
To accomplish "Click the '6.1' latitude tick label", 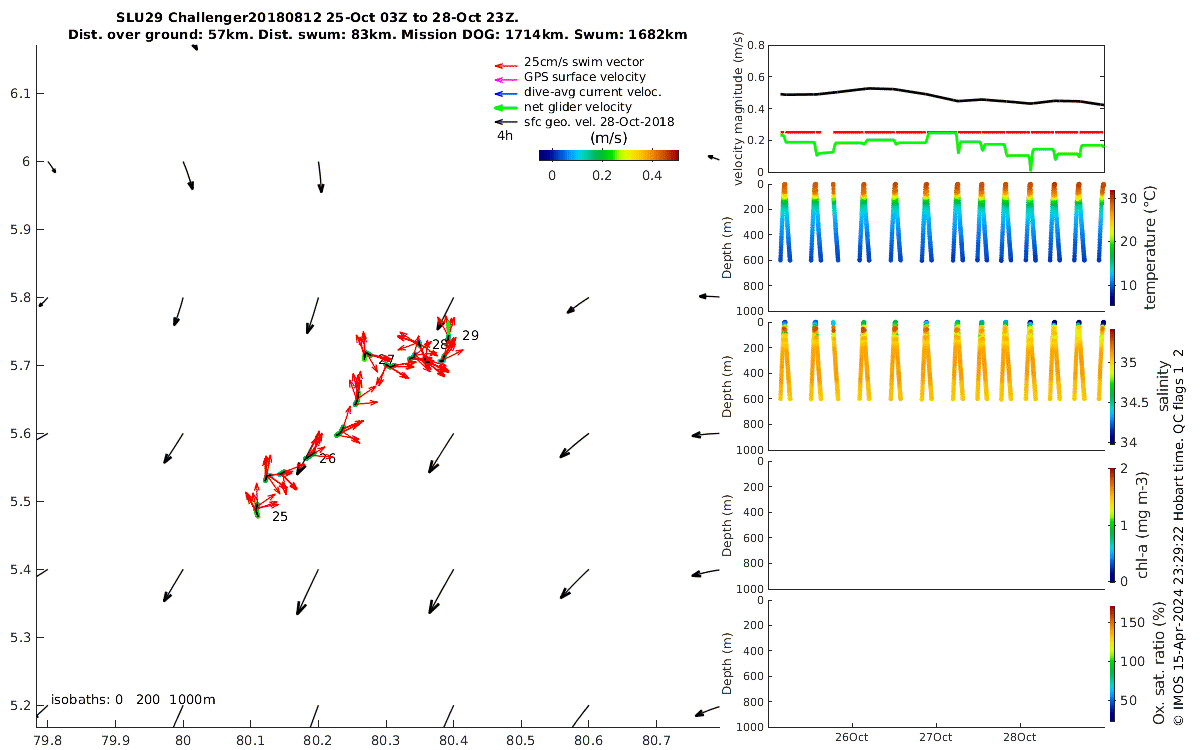I will pos(20,94).
